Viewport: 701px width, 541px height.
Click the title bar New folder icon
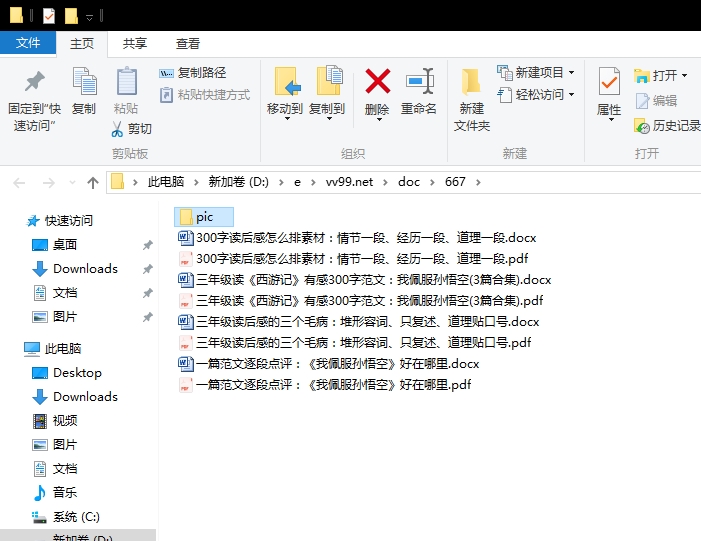(71, 16)
